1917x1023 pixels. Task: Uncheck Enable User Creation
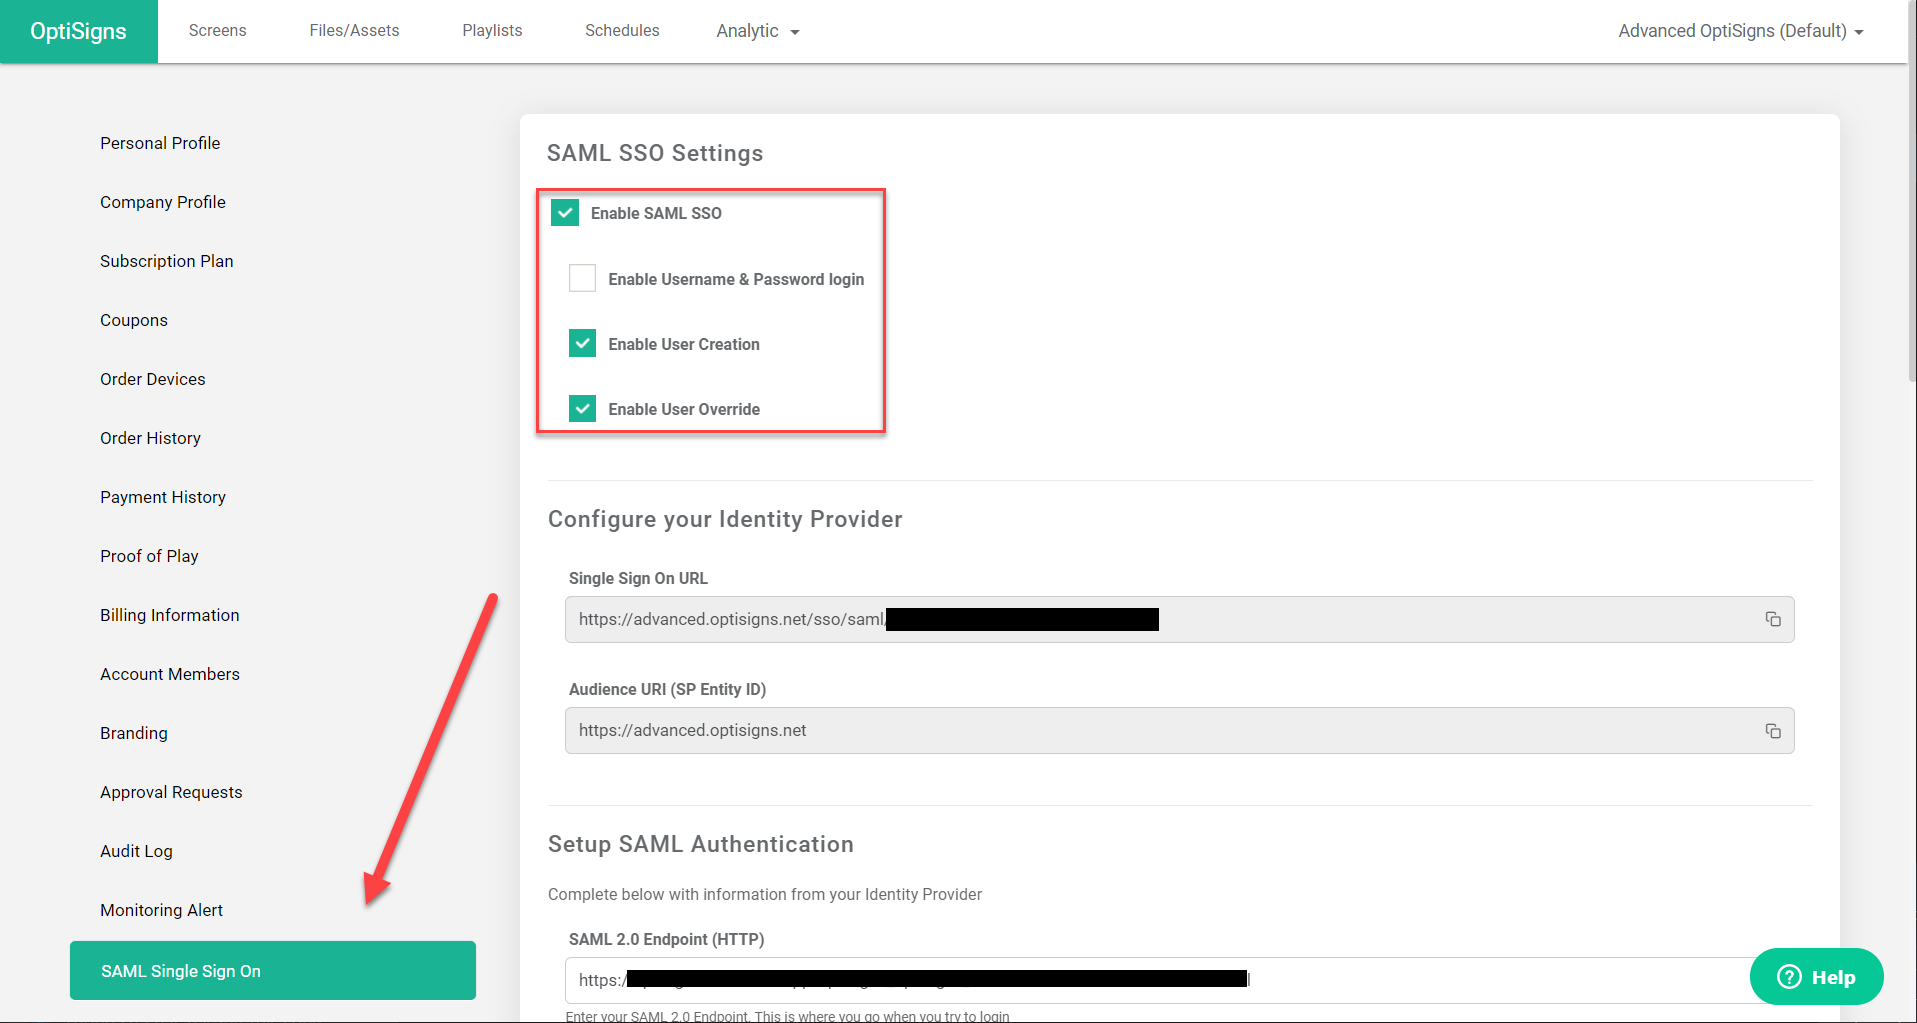coord(582,343)
